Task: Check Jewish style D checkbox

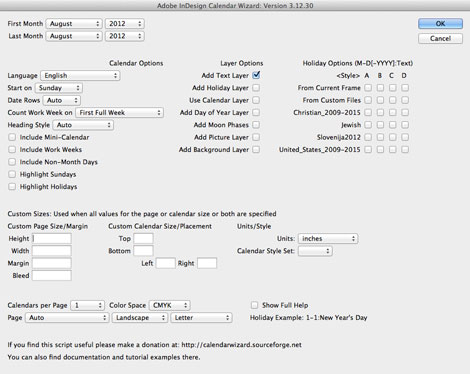Action: [x=405, y=125]
